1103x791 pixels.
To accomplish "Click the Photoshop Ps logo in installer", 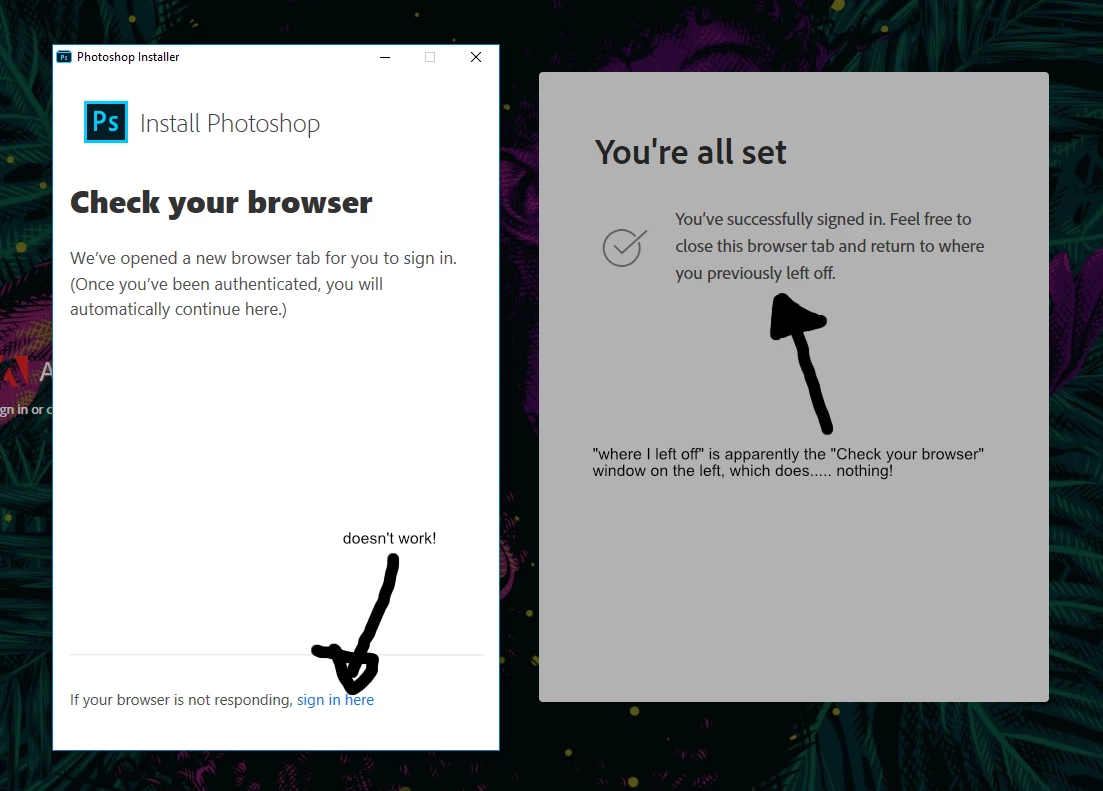I will tap(106, 122).
